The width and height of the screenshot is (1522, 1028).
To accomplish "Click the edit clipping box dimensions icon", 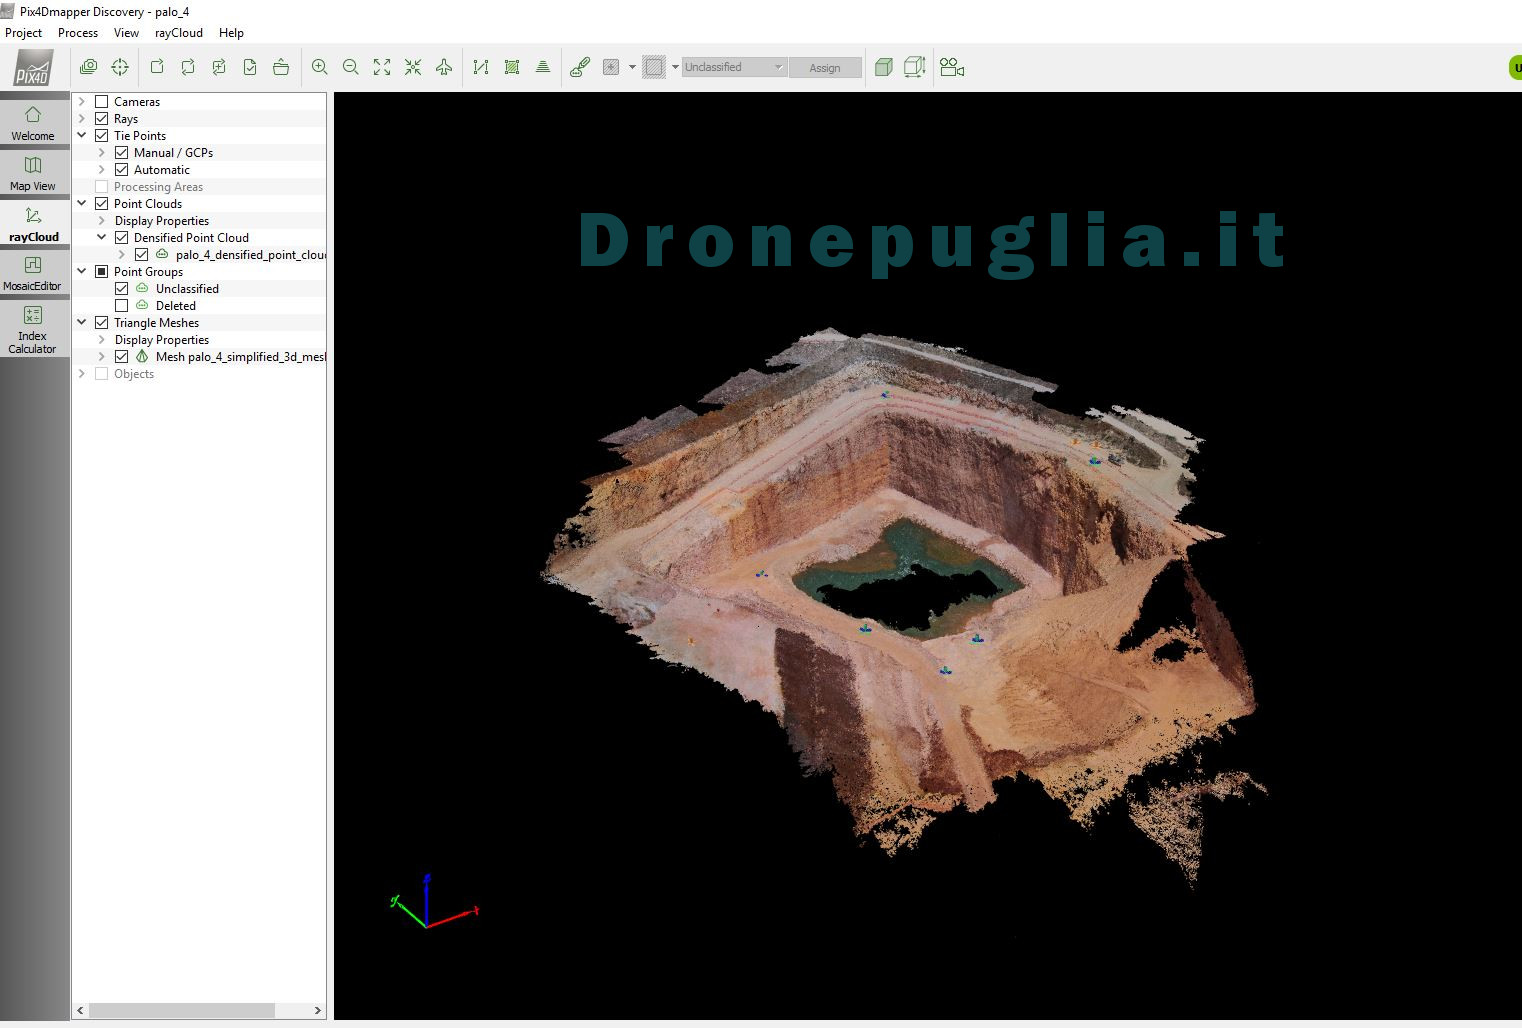I will tap(915, 67).
